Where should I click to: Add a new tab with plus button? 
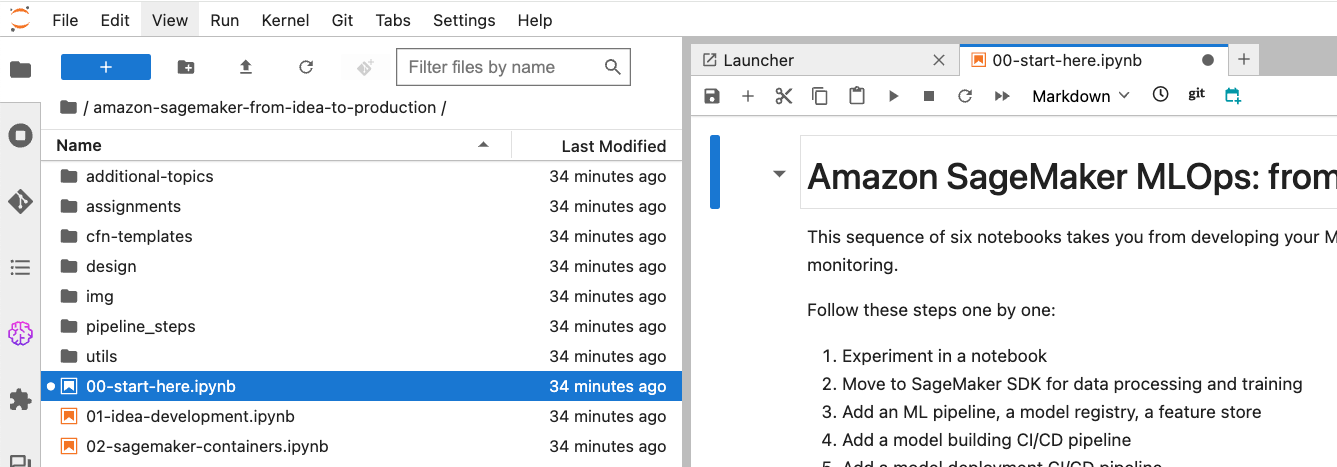tap(1244, 59)
